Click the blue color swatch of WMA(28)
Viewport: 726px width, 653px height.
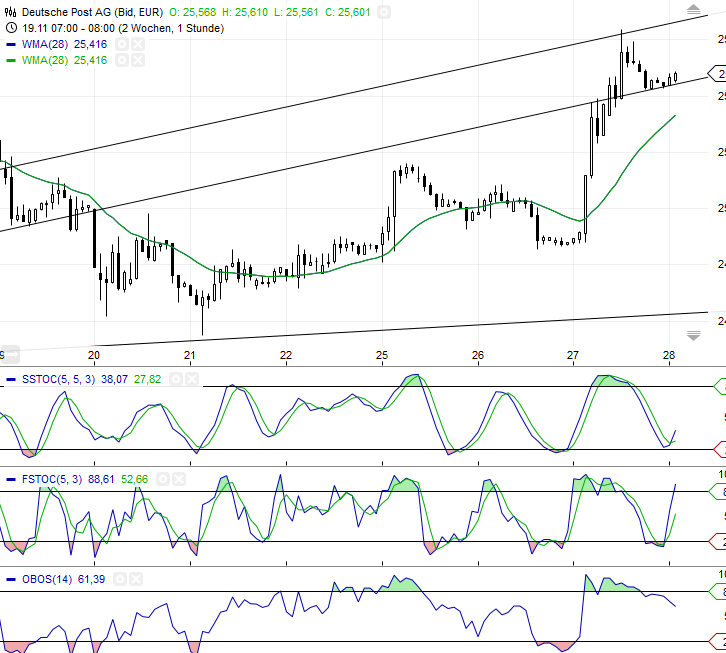click(x=11, y=45)
